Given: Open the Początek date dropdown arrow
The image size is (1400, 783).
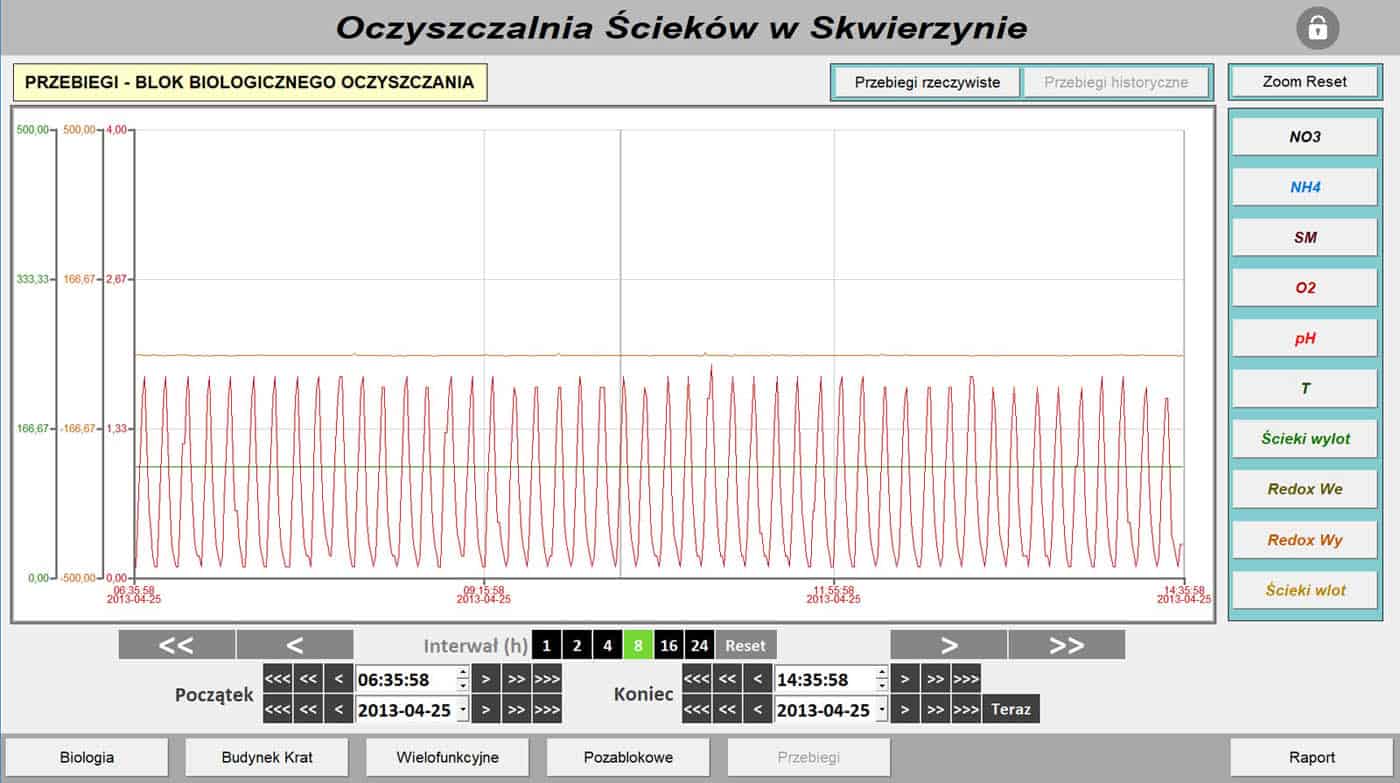Looking at the screenshot, I should coord(462,710).
